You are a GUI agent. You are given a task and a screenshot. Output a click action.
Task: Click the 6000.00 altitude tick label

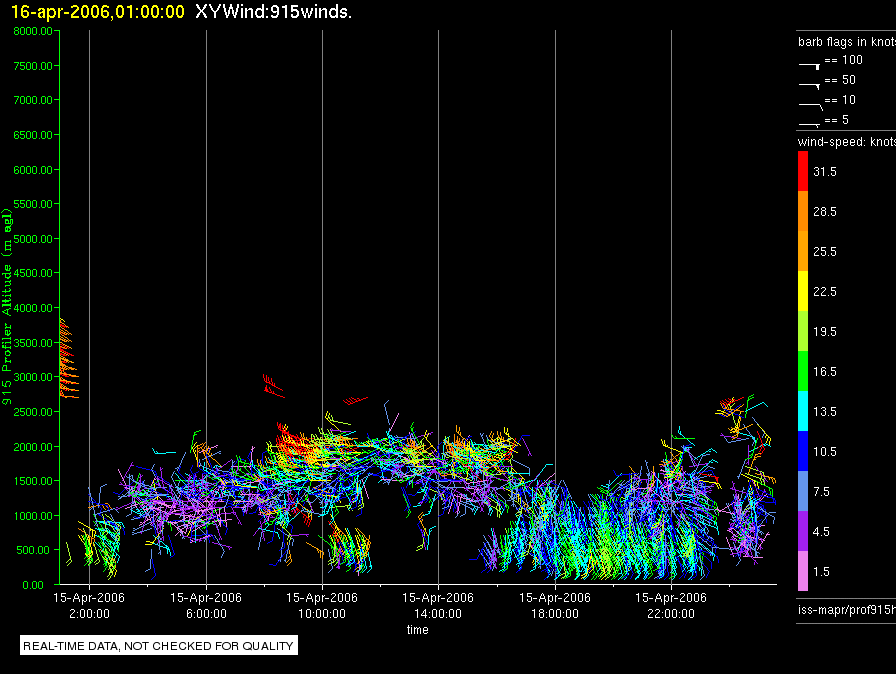(x=33, y=170)
